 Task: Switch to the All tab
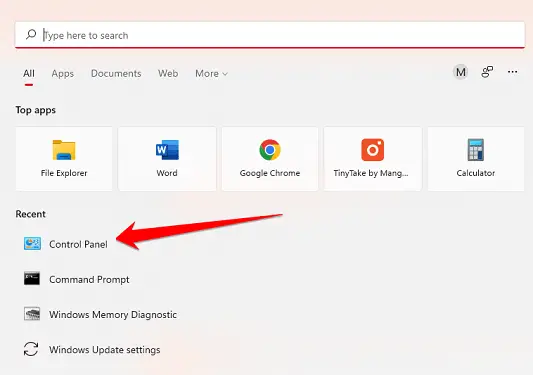(x=29, y=73)
